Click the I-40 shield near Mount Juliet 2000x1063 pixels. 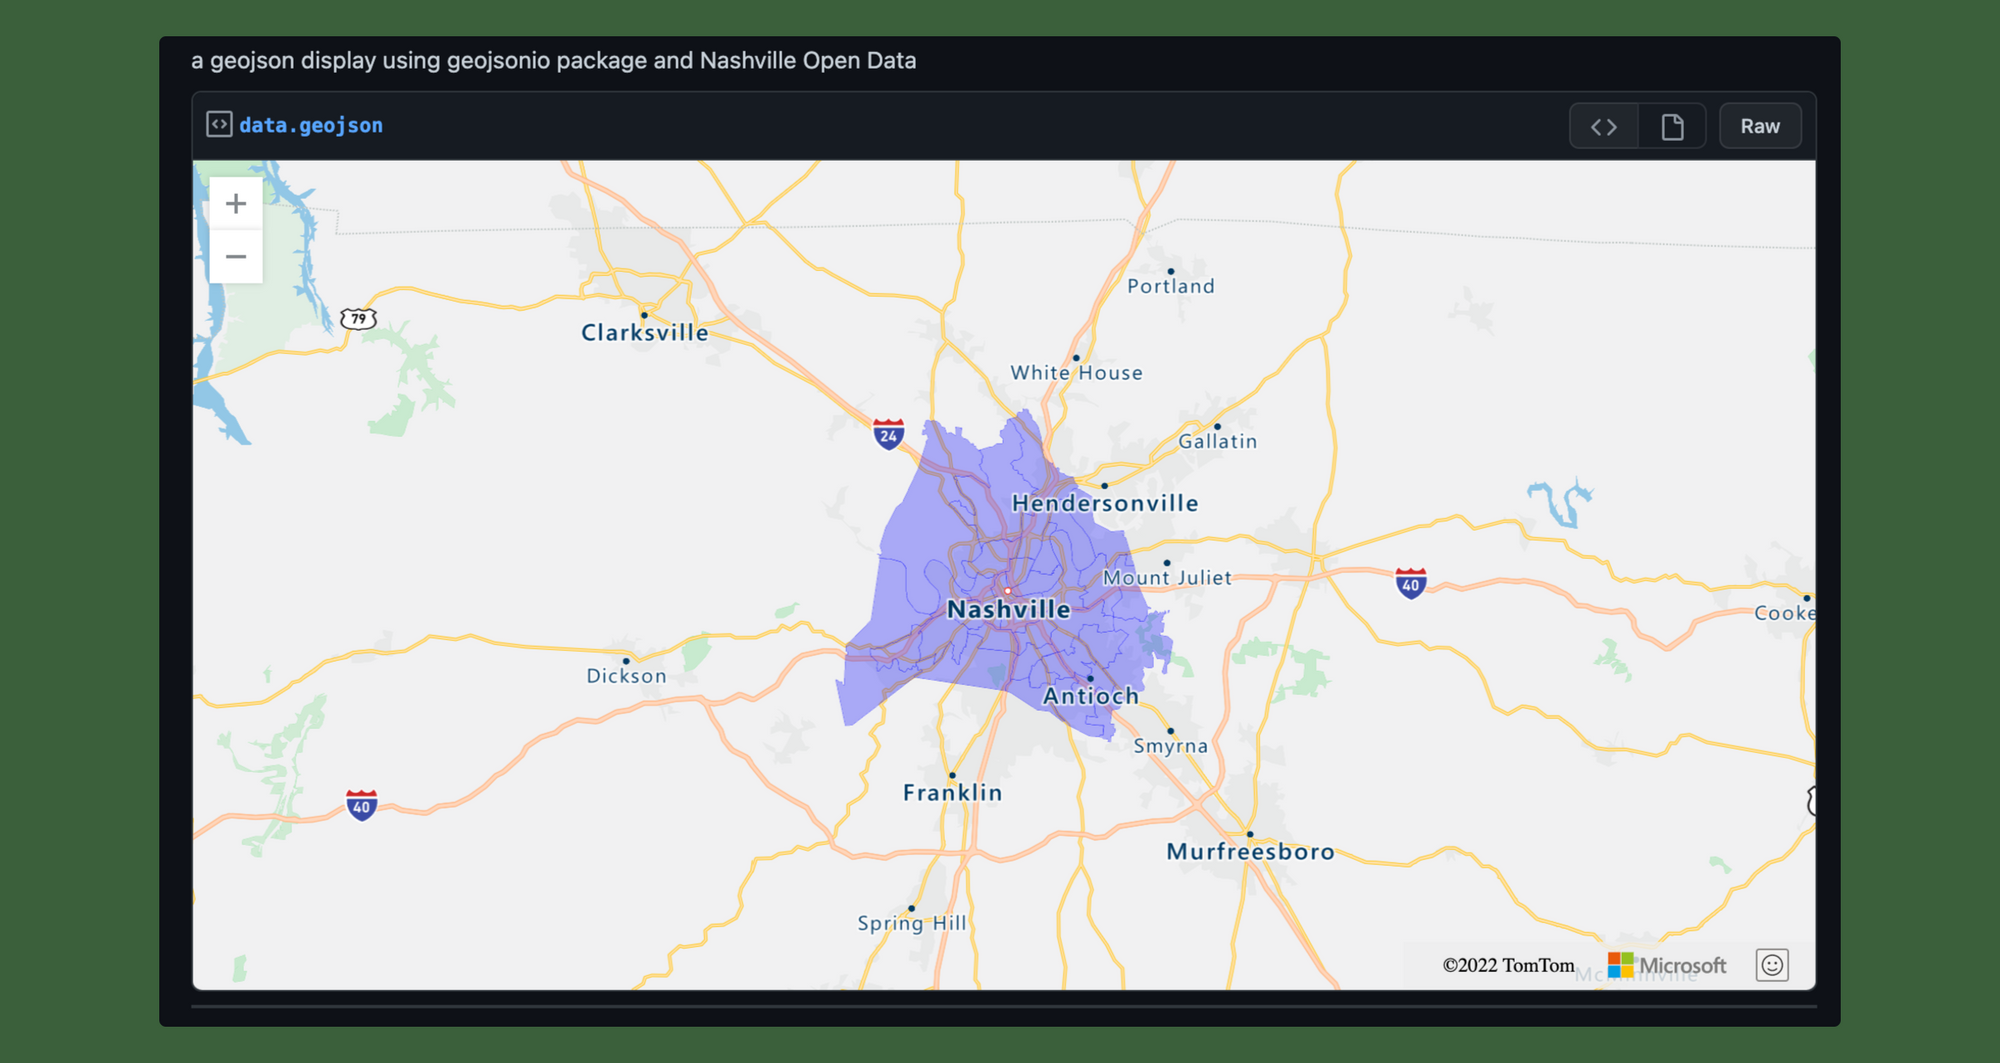click(x=1410, y=583)
